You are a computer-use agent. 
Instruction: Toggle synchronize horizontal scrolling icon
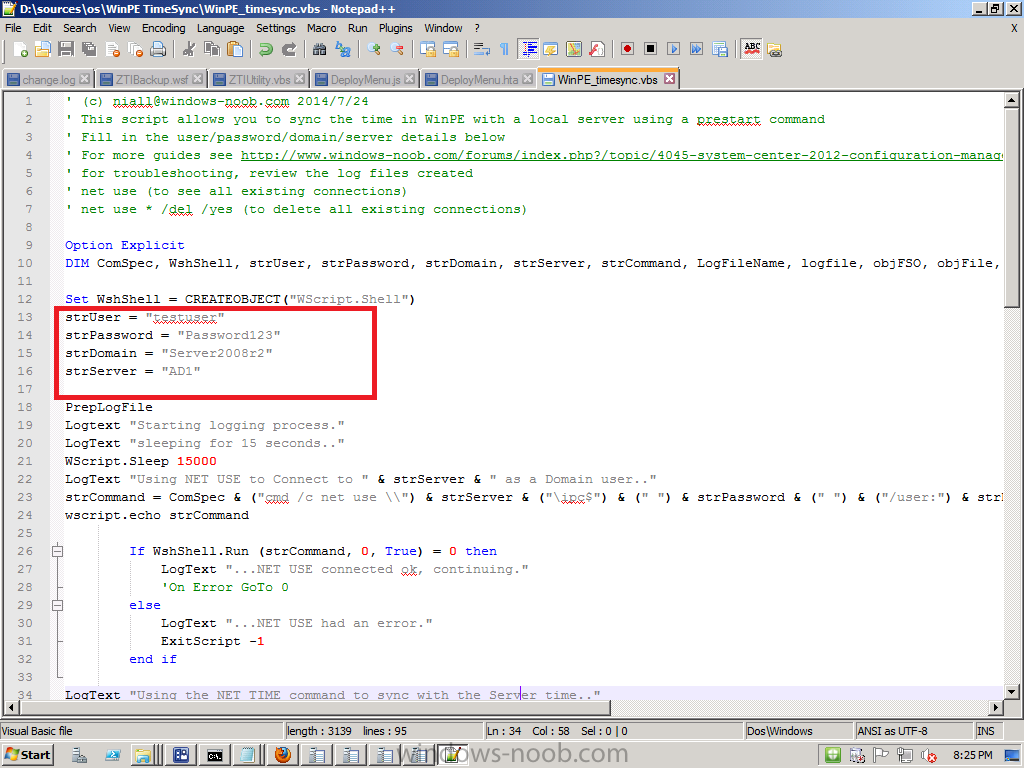(451, 50)
